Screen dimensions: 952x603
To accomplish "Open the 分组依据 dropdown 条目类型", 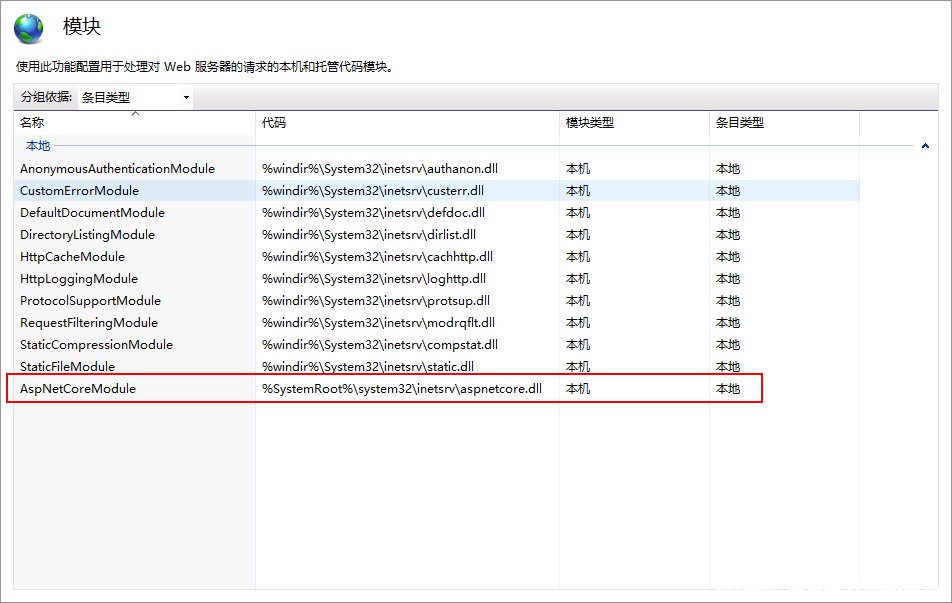I will coord(135,98).
